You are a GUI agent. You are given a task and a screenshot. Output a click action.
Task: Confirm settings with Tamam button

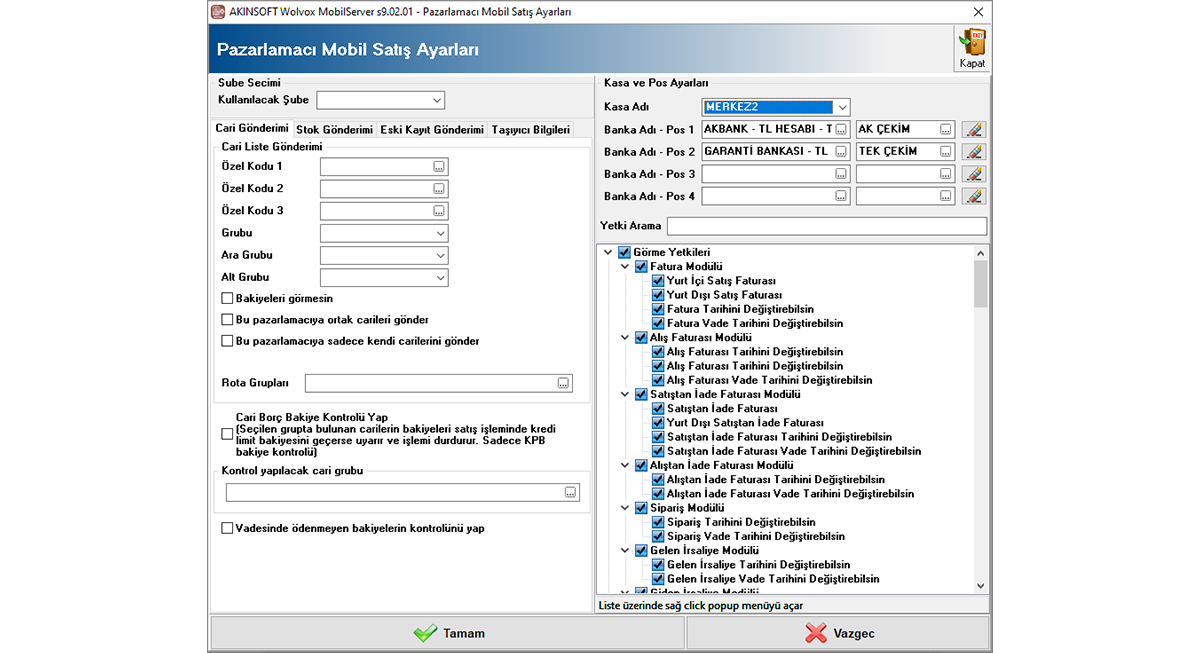[447, 633]
